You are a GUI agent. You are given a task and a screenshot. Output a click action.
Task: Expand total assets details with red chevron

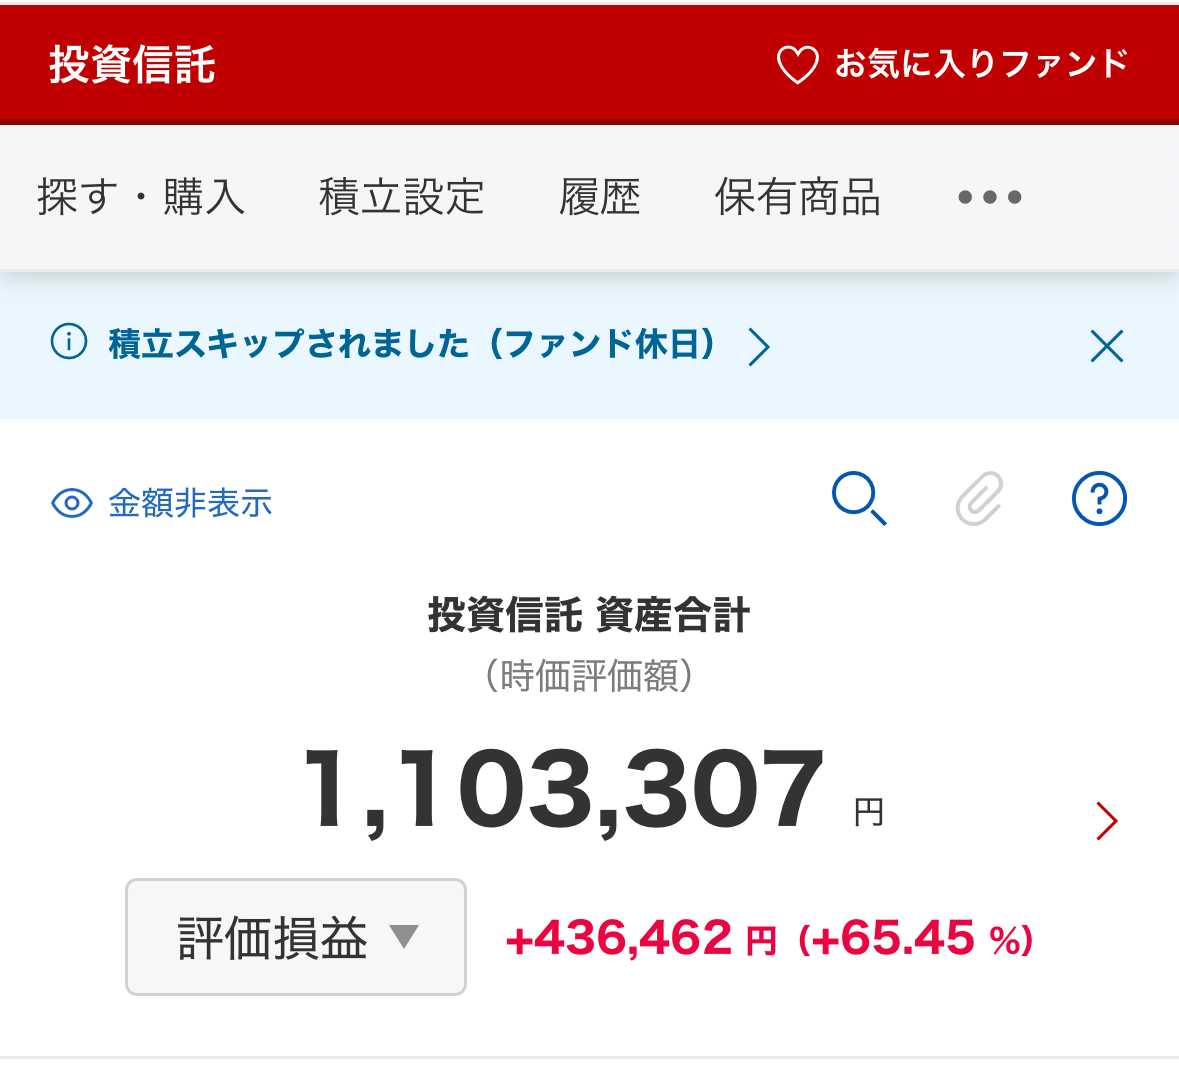click(1106, 821)
